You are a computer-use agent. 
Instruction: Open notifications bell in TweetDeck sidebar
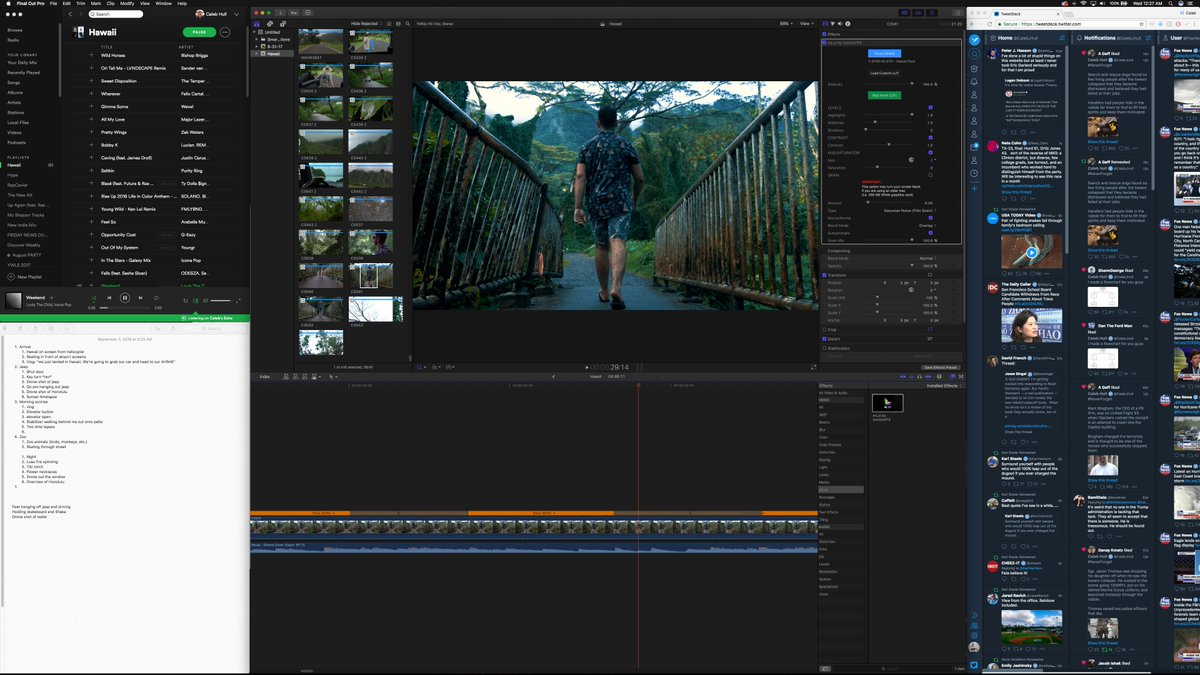974,82
